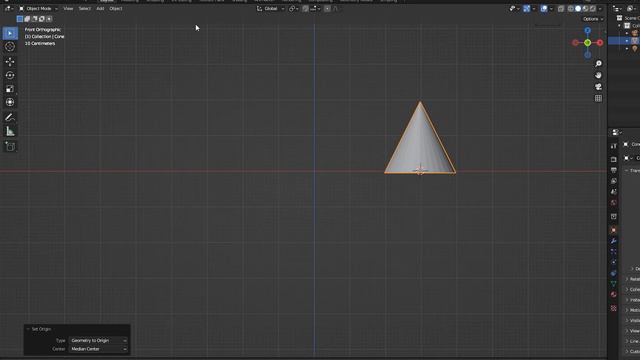Image resolution: width=640 pixels, height=360 pixels.
Task: Select the Scale tool in the toolbar
Action: pyautogui.click(x=10, y=89)
